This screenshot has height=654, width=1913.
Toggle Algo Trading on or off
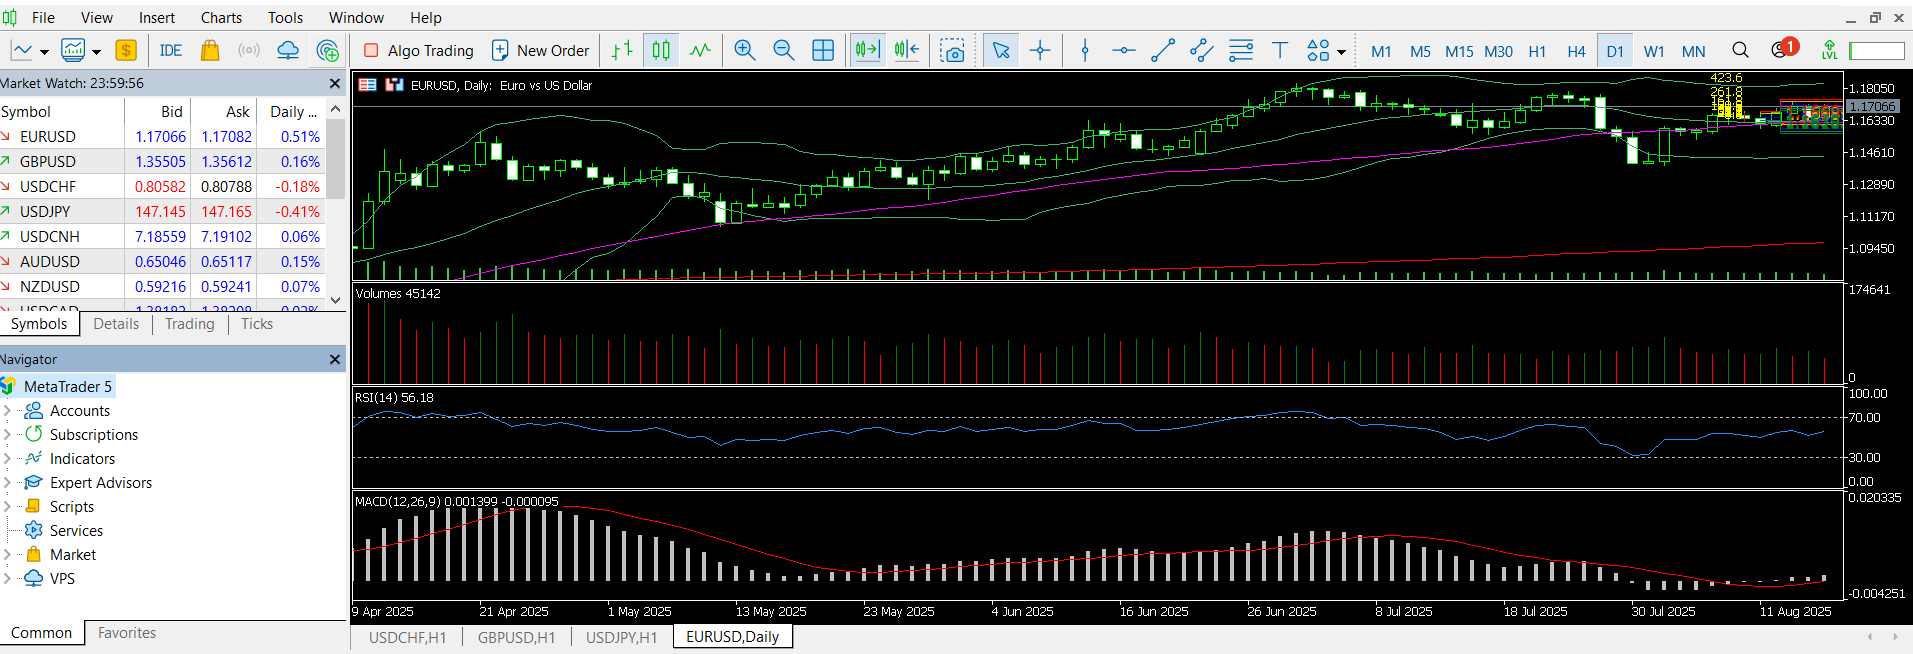pos(419,50)
